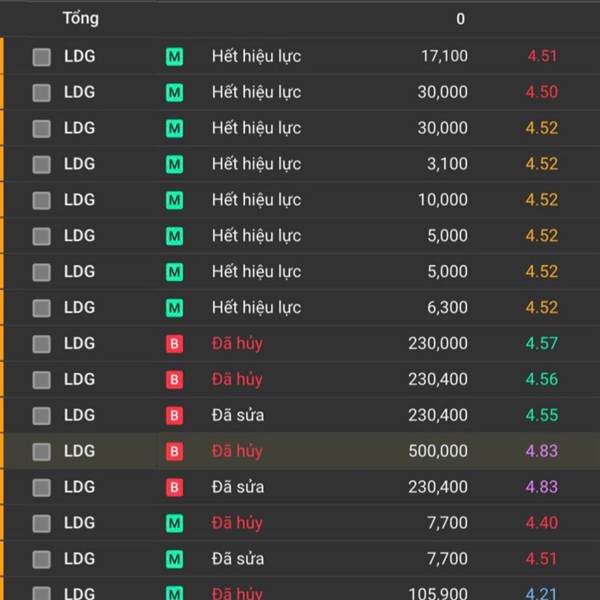This screenshot has height=600, width=600.
Task: Check the box for the 6,300 order
Action: 41,308
